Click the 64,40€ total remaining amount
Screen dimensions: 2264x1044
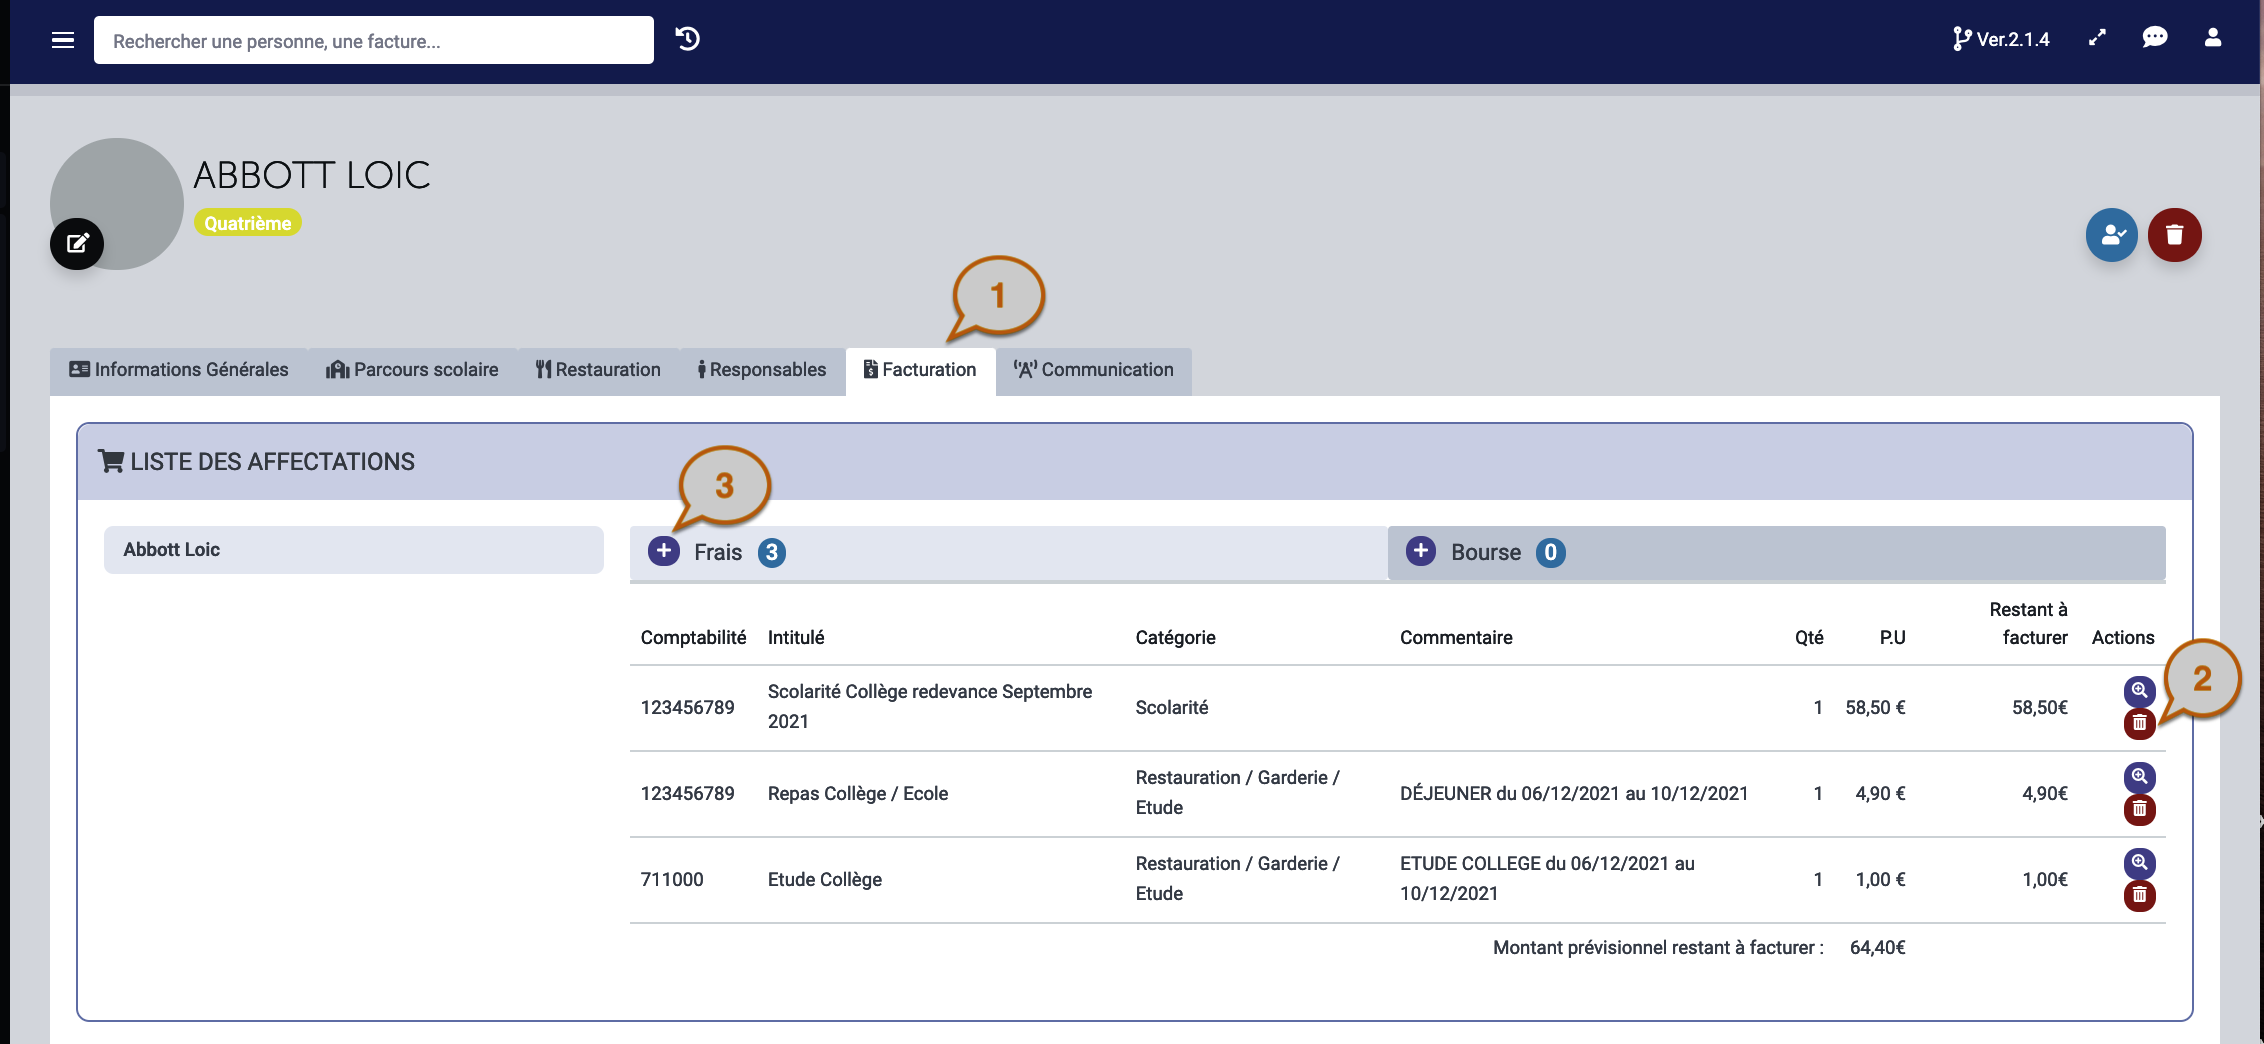1878,948
